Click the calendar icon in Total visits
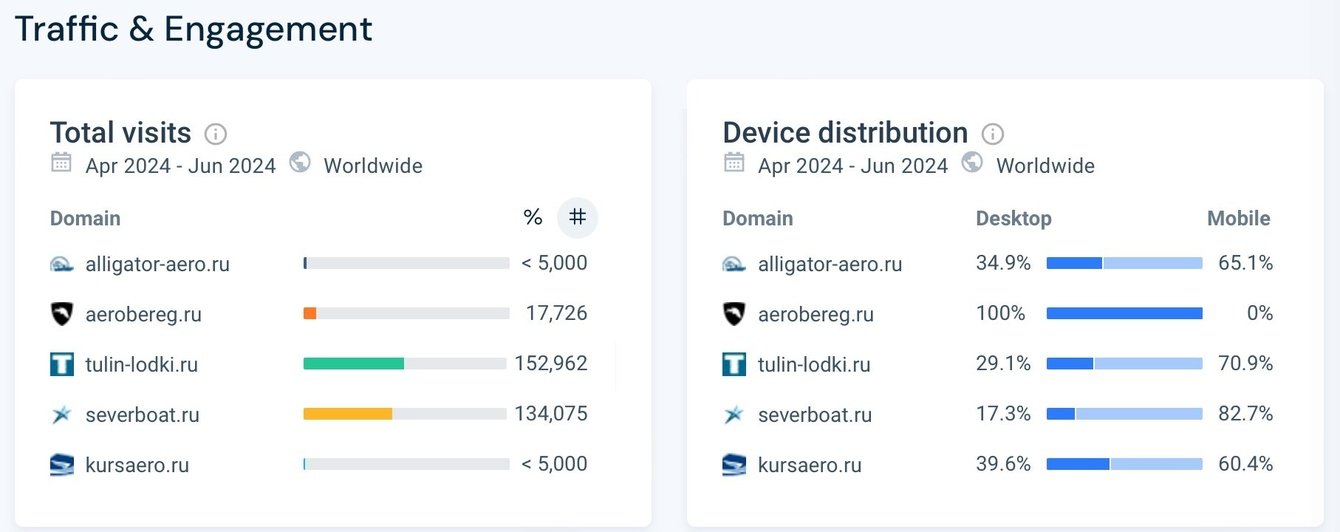This screenshot has width=1340, height=532. 61,163
